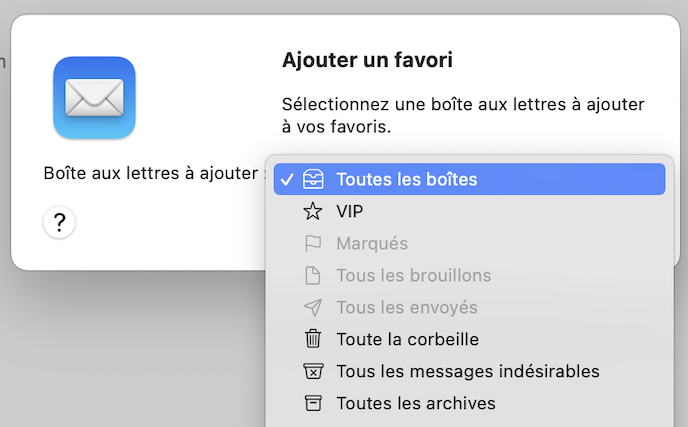Click the trash can icon

pos(313,340)
